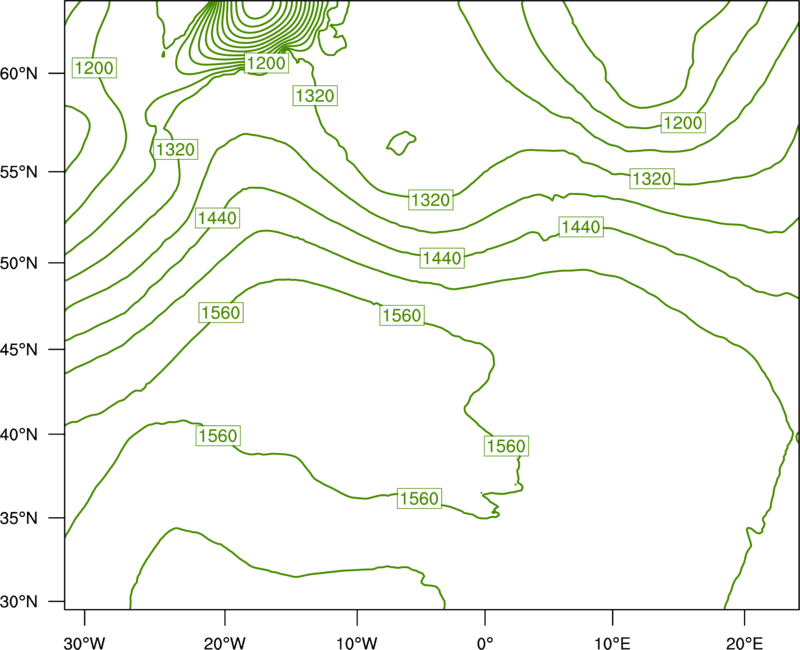
Task: Select the 1440 contour label near 20°W
Action: click(x=217, y=218)
